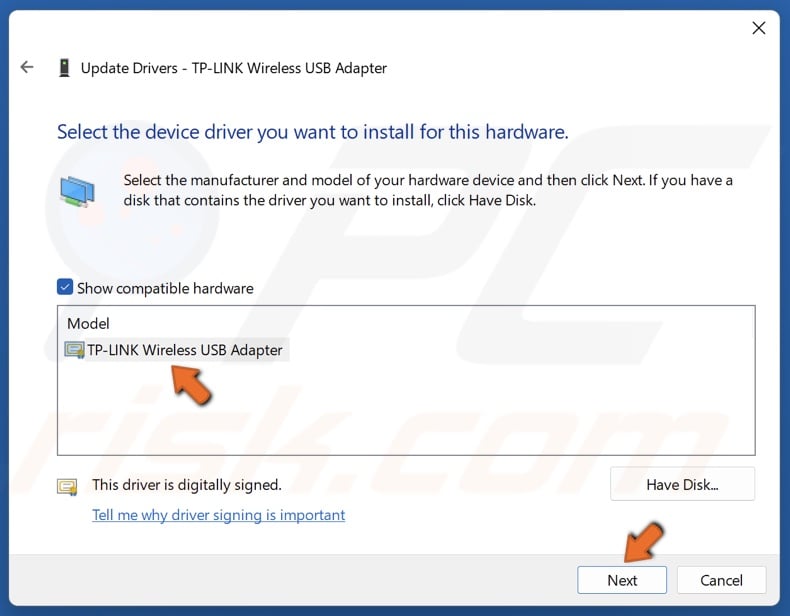Click 'This driver is digitally signed.' text

pyautogui.click(x=186, y=485)
